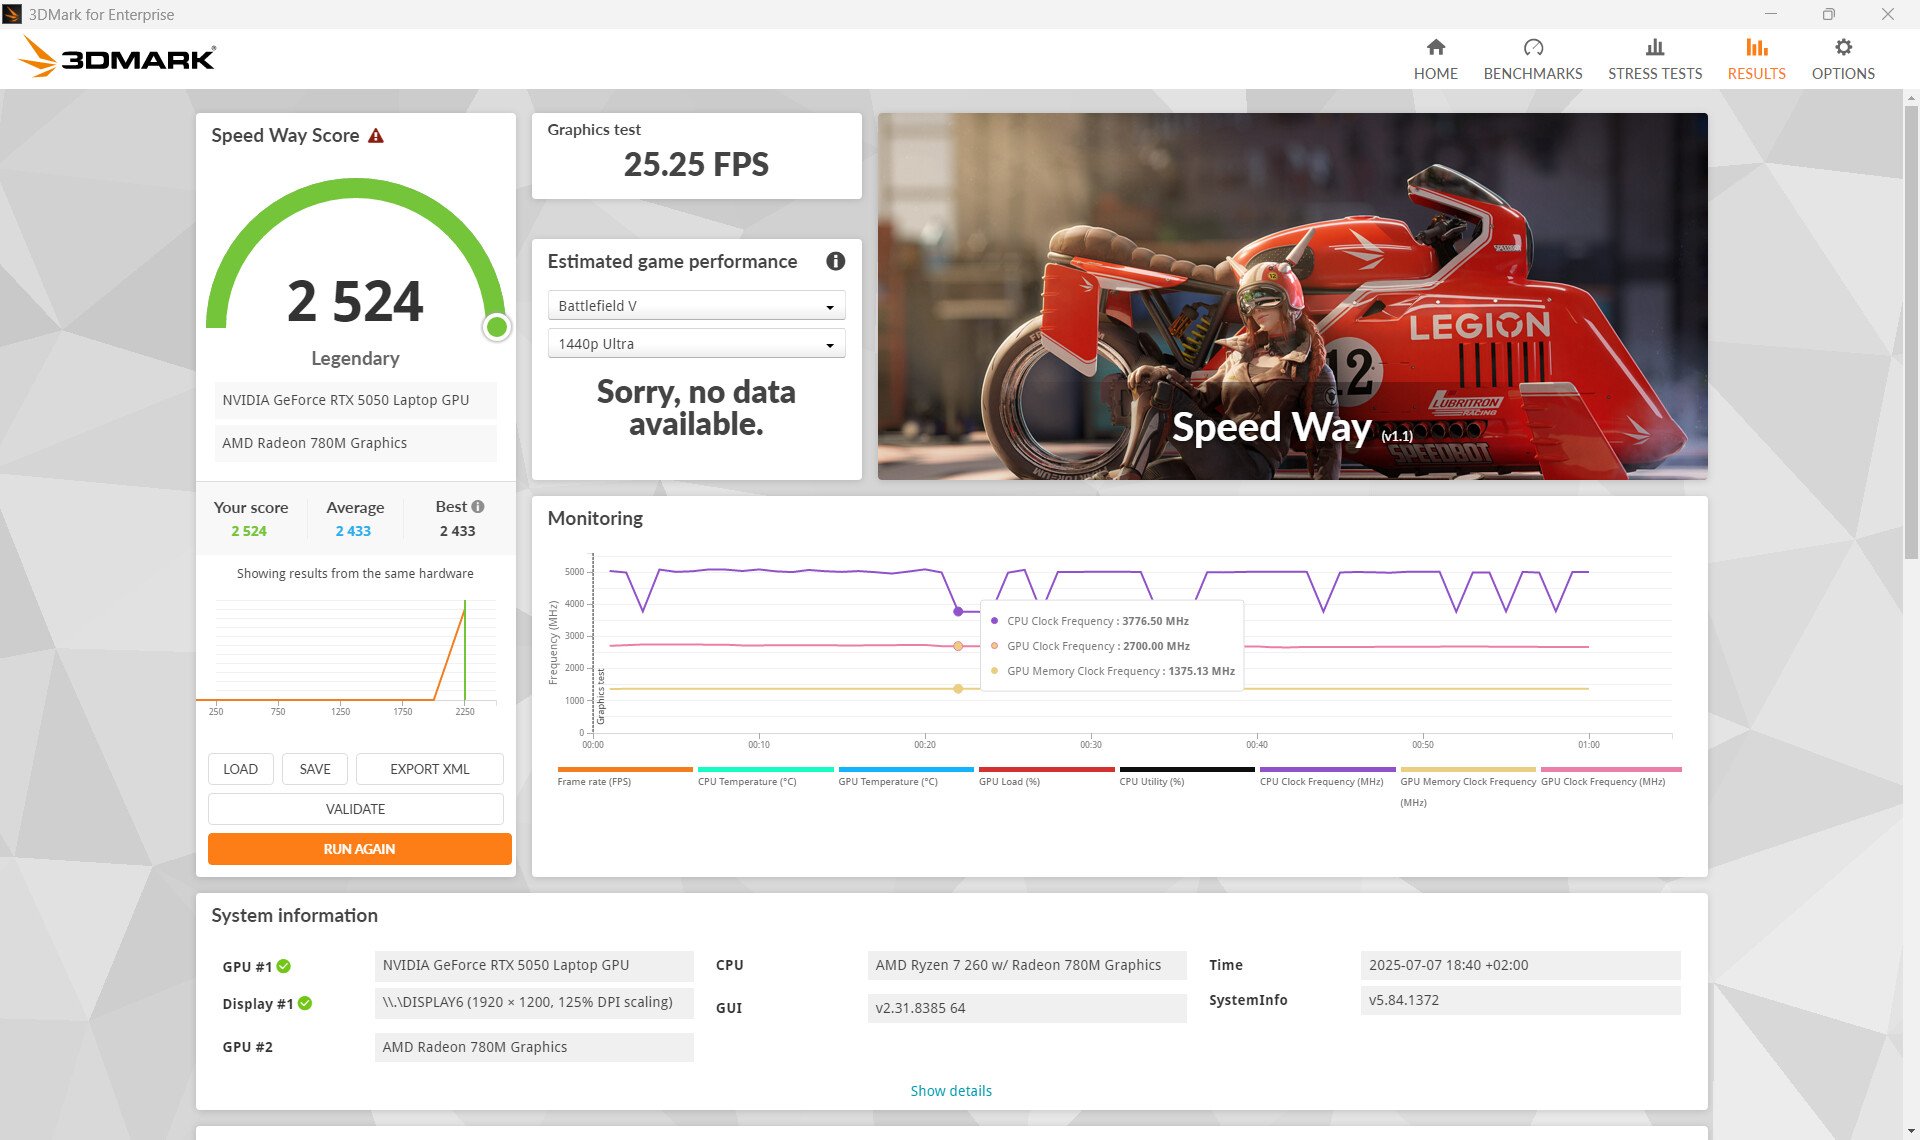Select the red GPU Load legend color bar
The height and width of the screenshot is (1140, 1920).
(x=1046, y=769)
